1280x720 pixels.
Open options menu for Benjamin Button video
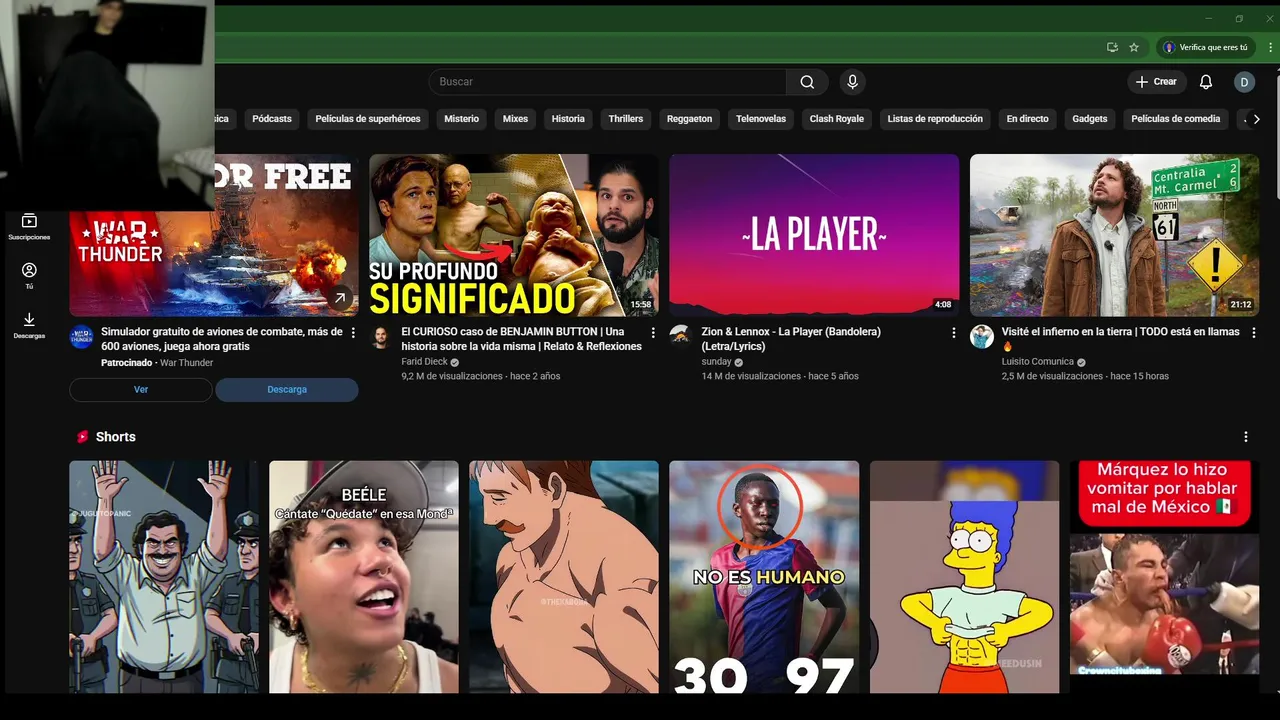653,332
